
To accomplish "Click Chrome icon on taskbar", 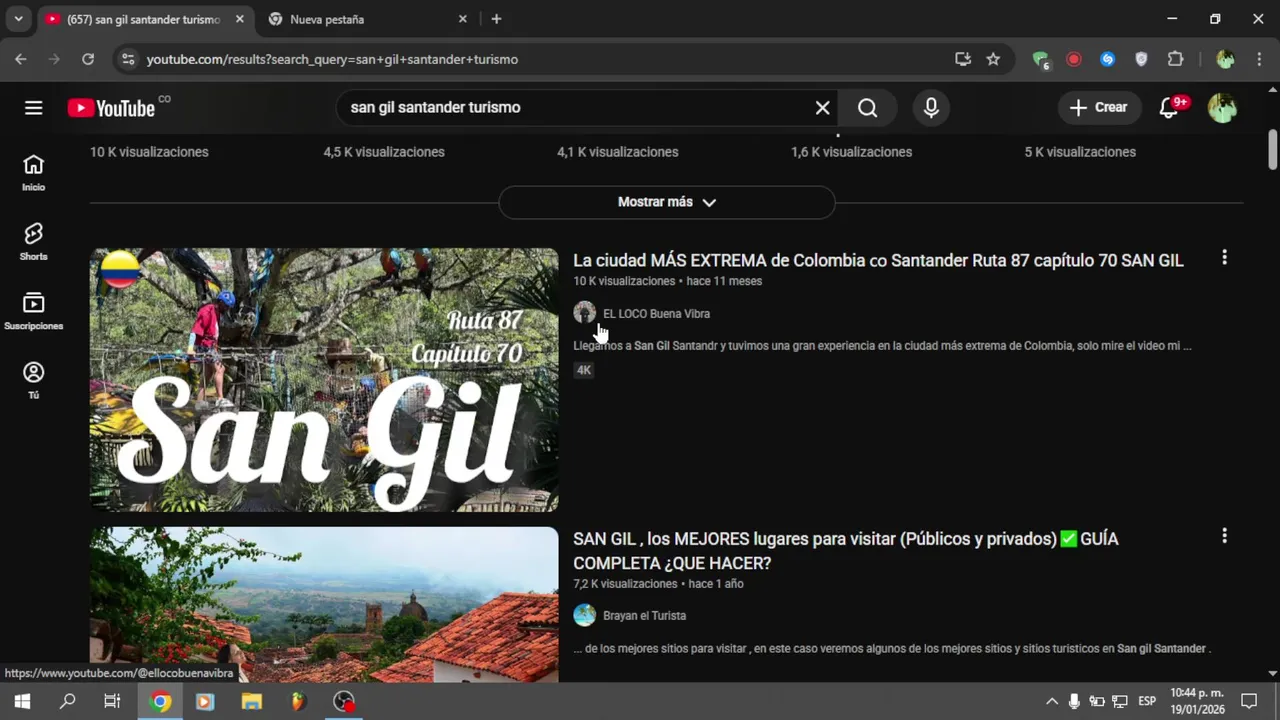I will pos(160,701).
